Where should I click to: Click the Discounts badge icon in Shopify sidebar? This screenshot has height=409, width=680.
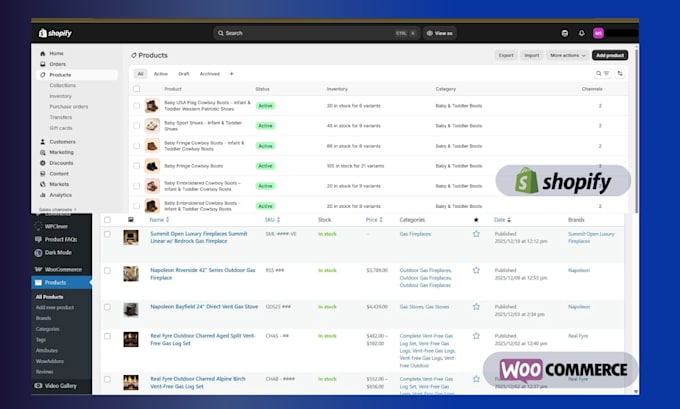click(42, 163)
